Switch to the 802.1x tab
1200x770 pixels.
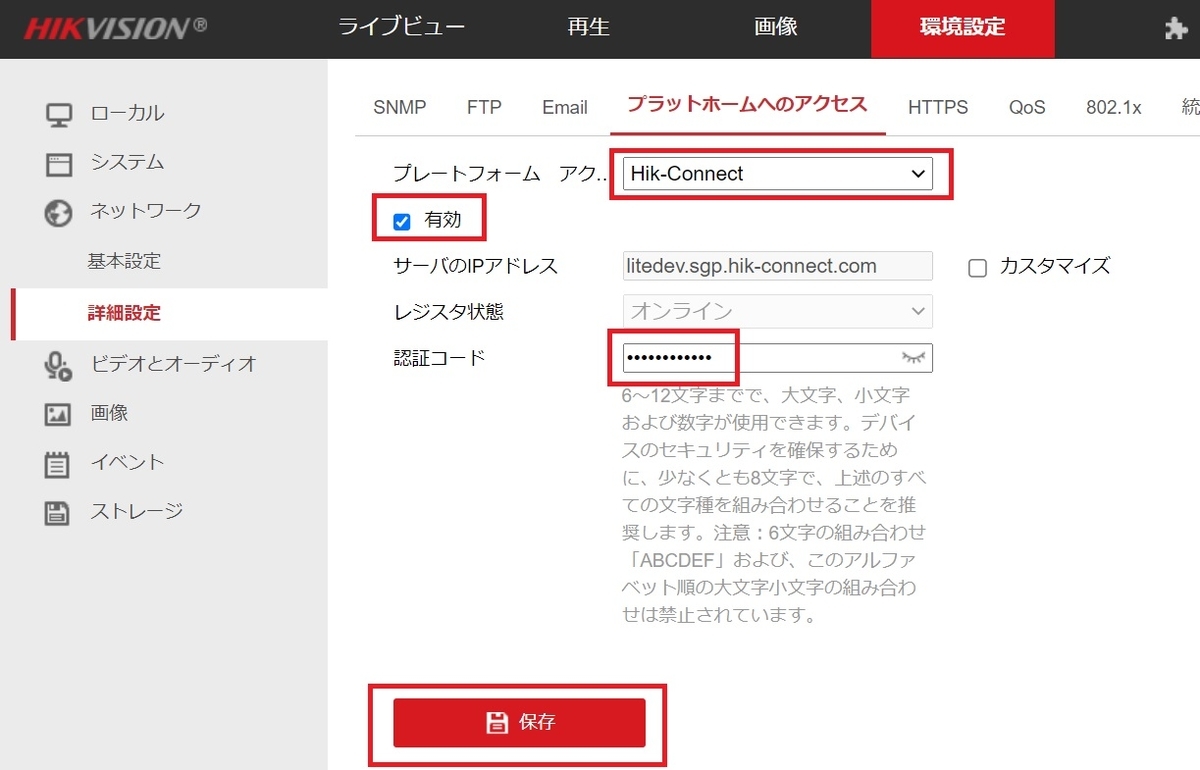click(1114, 108)
